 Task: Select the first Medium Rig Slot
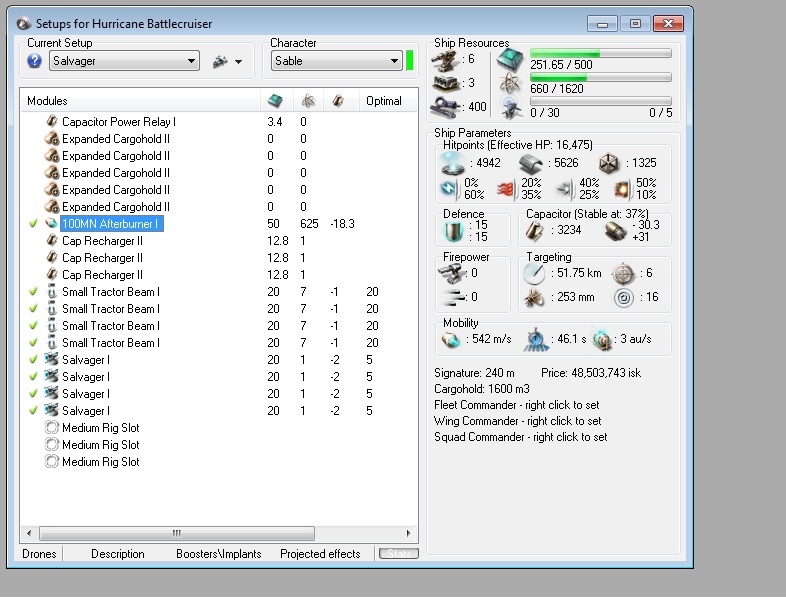pyautogui.click(x=100, y=428)
